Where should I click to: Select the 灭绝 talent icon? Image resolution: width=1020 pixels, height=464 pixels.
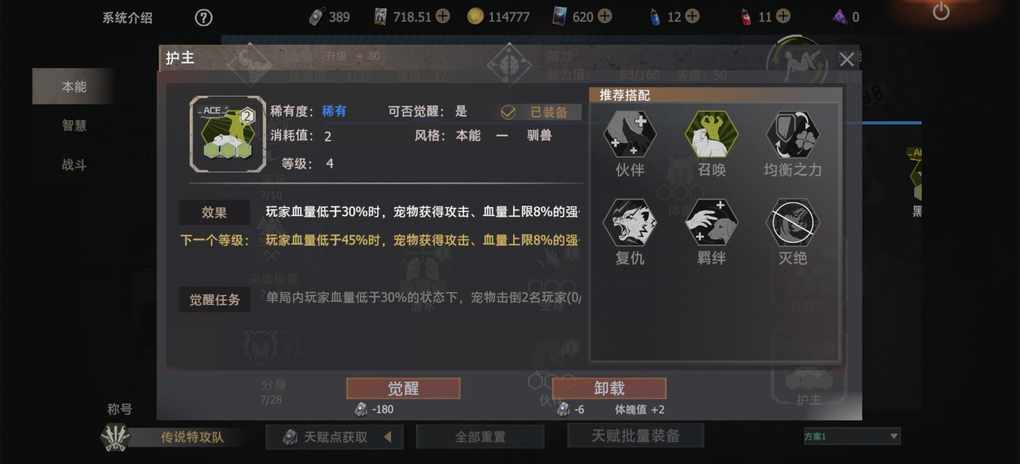coord(793,223)
